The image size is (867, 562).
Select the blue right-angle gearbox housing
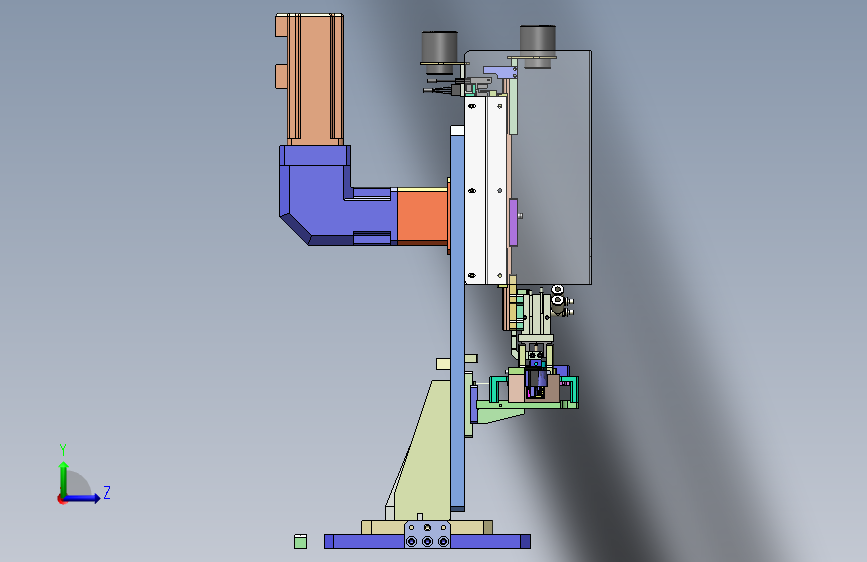point(318,194)
